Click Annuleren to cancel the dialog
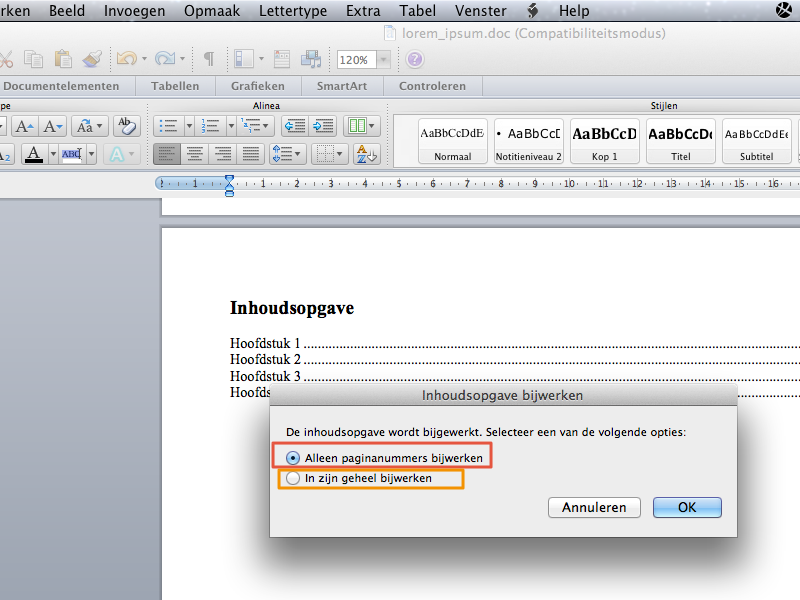The image size is (800, 600). point(594,508)
